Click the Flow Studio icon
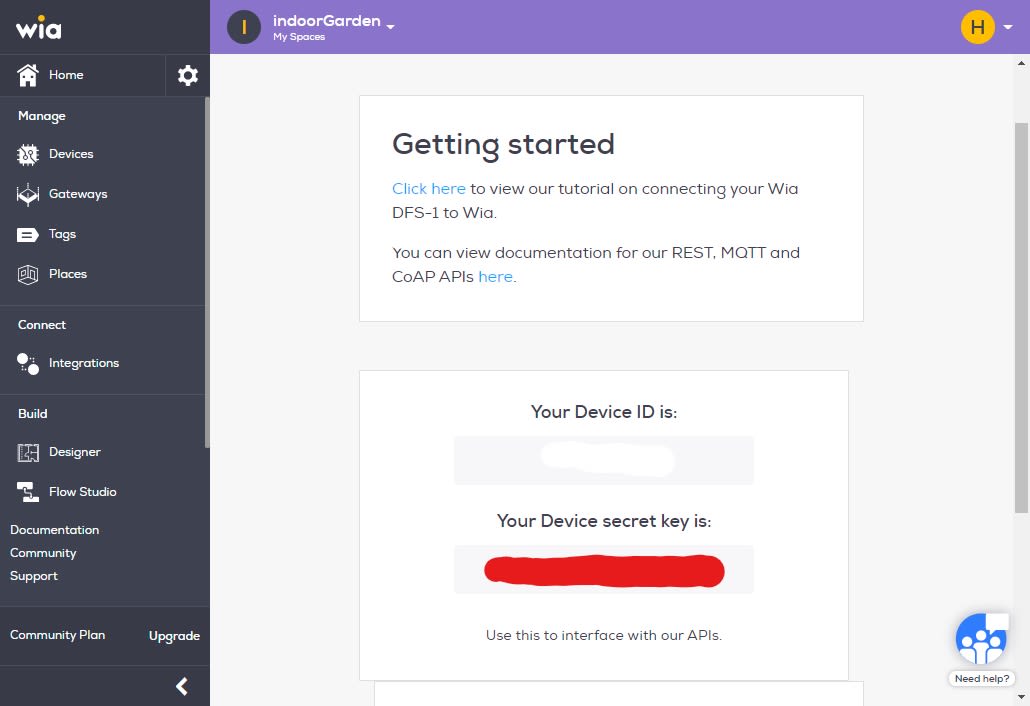 28,492
